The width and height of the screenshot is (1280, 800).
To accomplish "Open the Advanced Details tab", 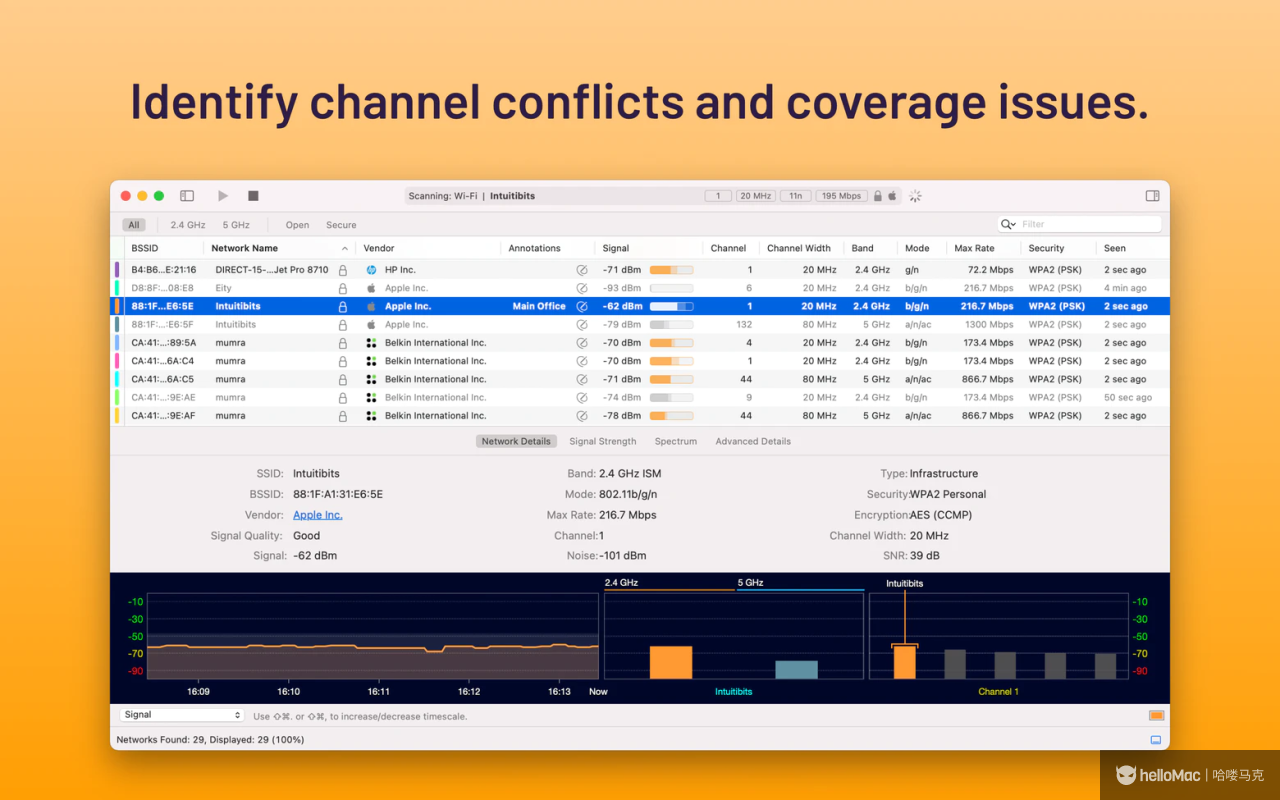I will pos(753,441).
